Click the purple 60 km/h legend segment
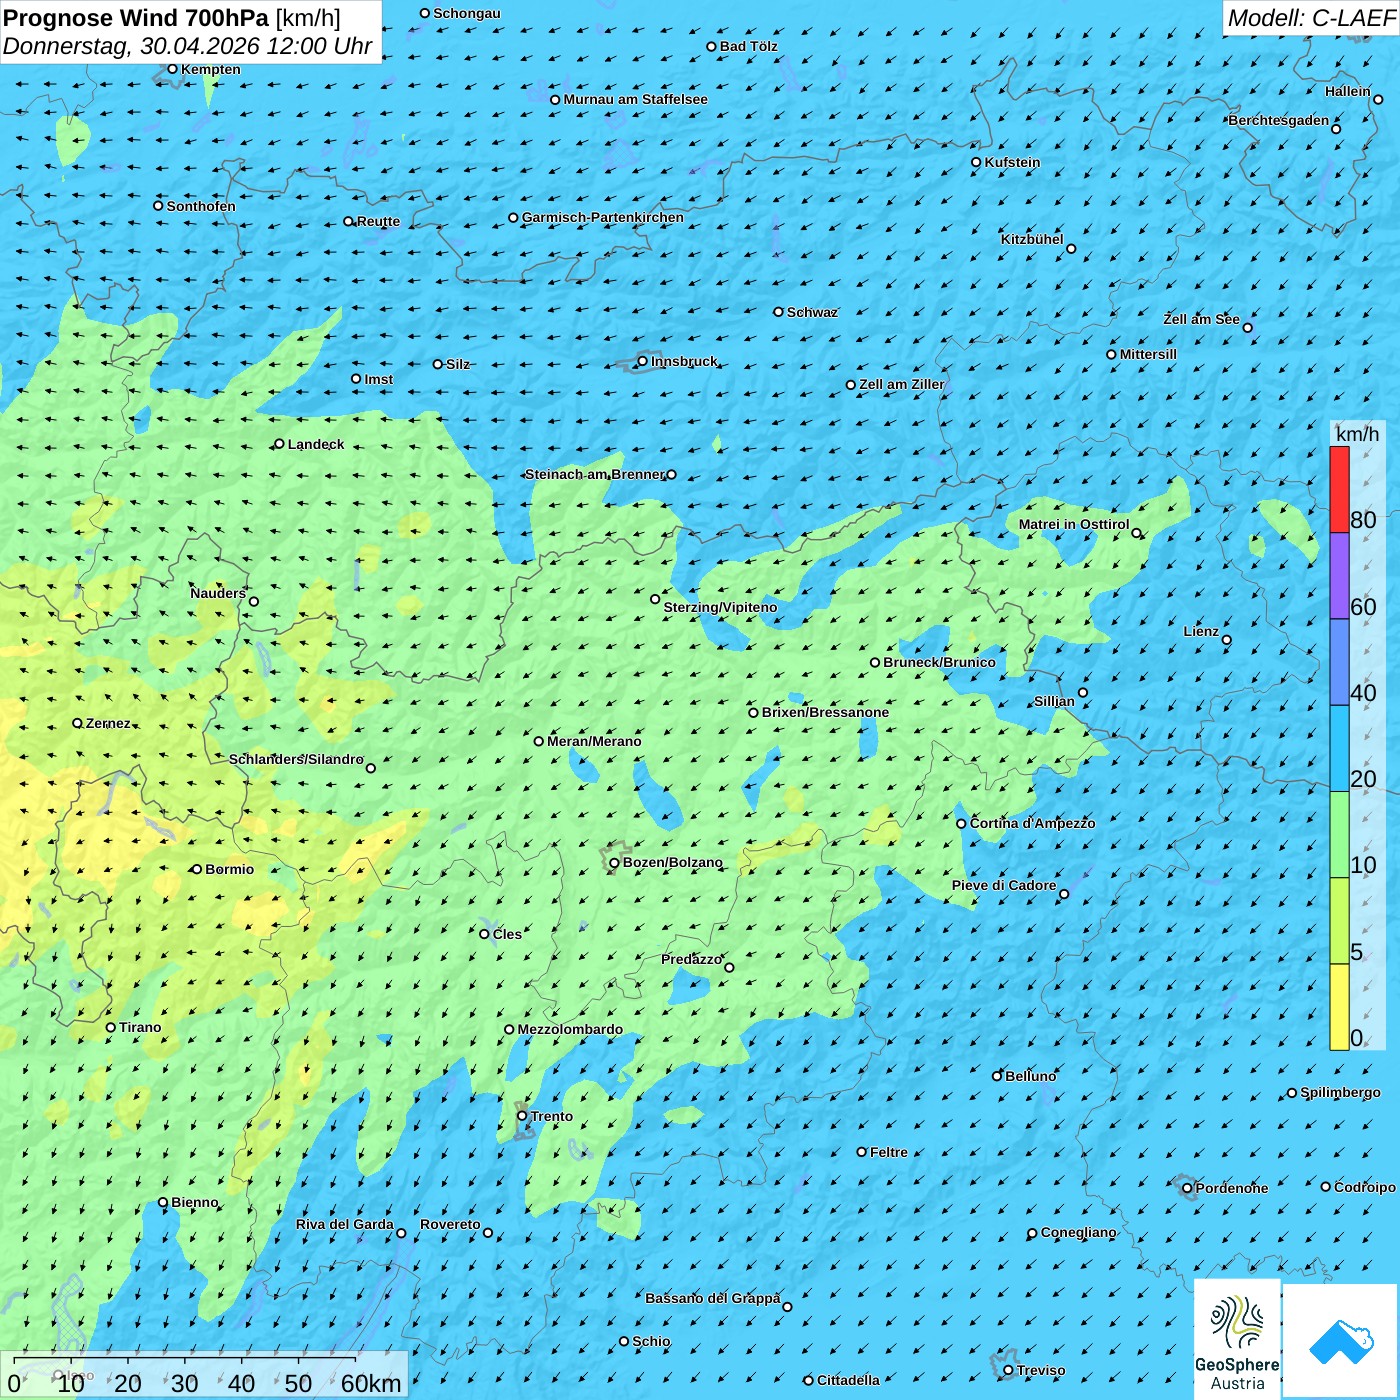 (x=1339, y=576)
